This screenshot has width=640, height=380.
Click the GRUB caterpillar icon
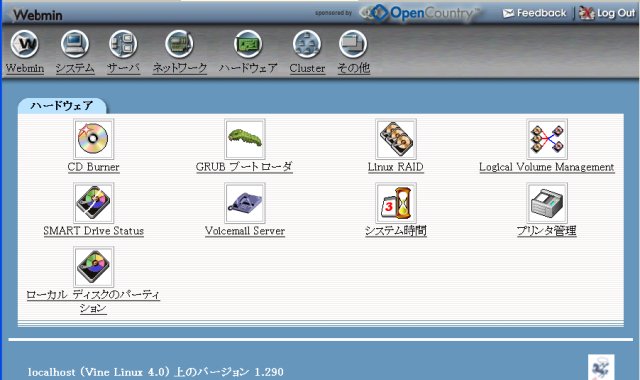click(244, 139)
